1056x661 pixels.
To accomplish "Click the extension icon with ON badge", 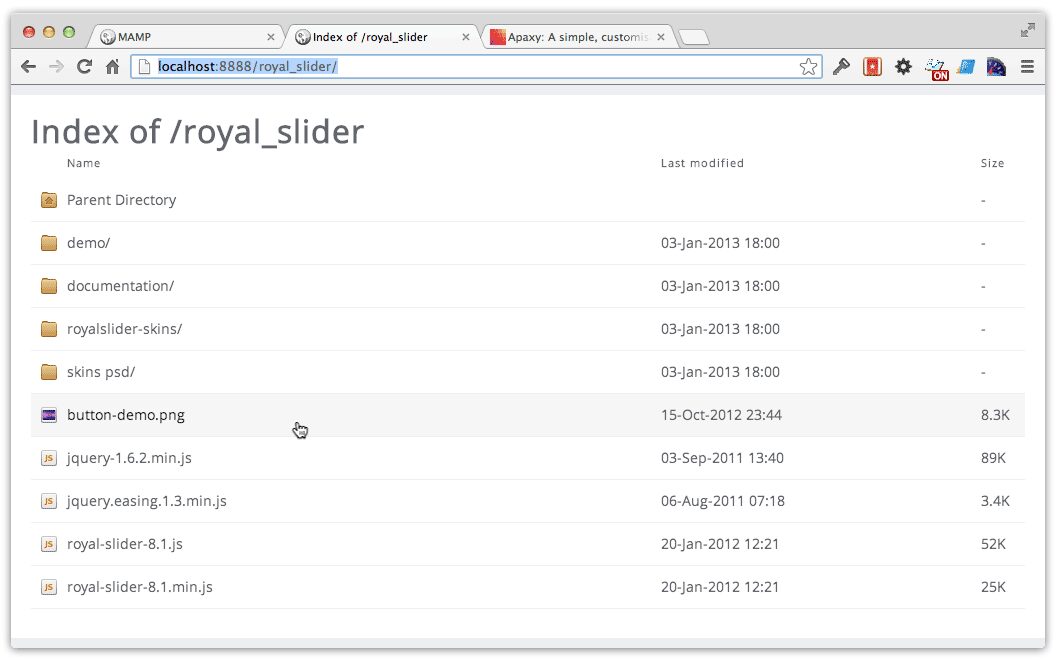I will tap(936, 68).
